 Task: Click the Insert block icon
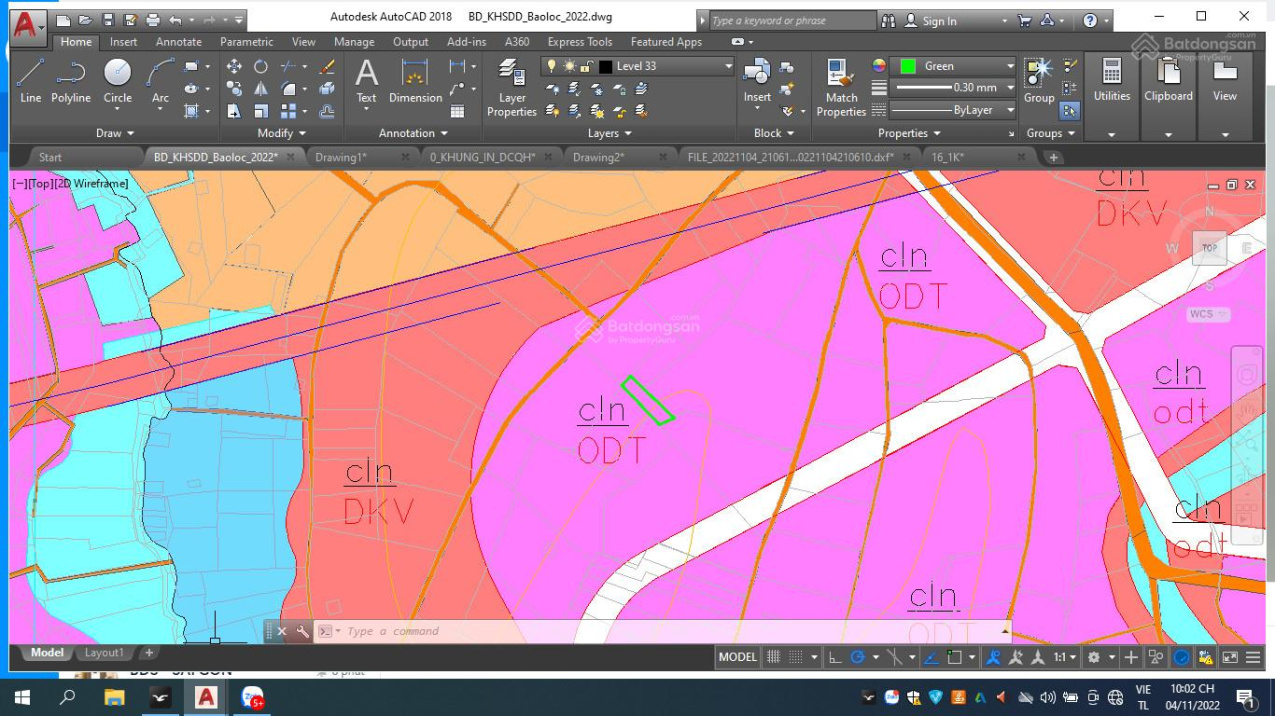pyautogui.click(x=757, y=80)
